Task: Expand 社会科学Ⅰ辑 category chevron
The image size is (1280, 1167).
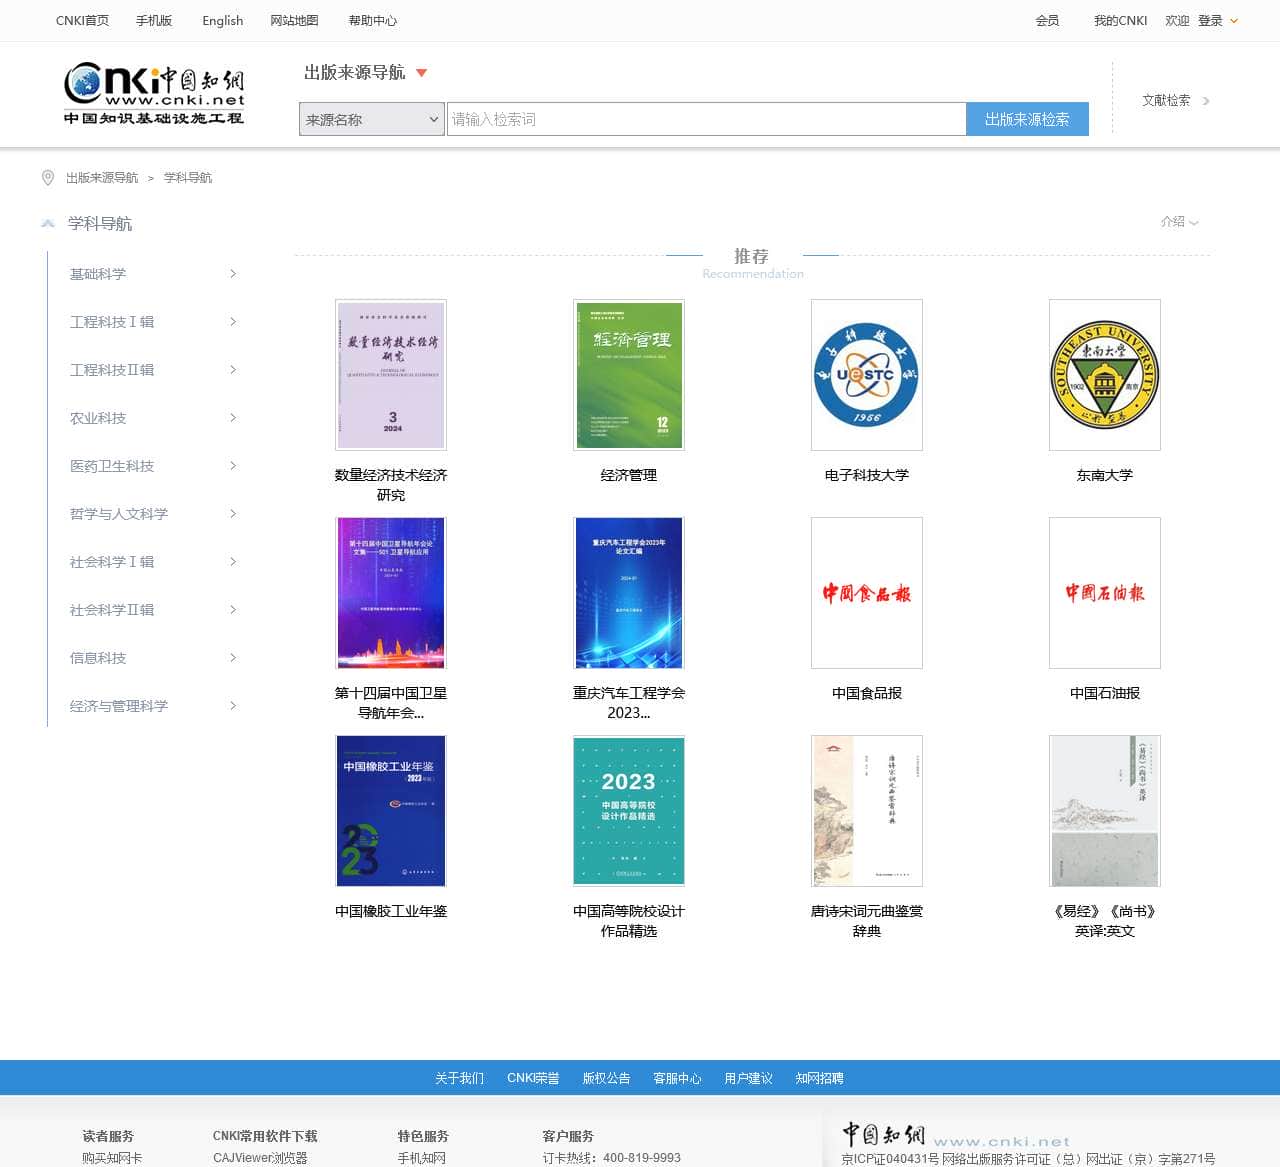Action: (233, 562)
